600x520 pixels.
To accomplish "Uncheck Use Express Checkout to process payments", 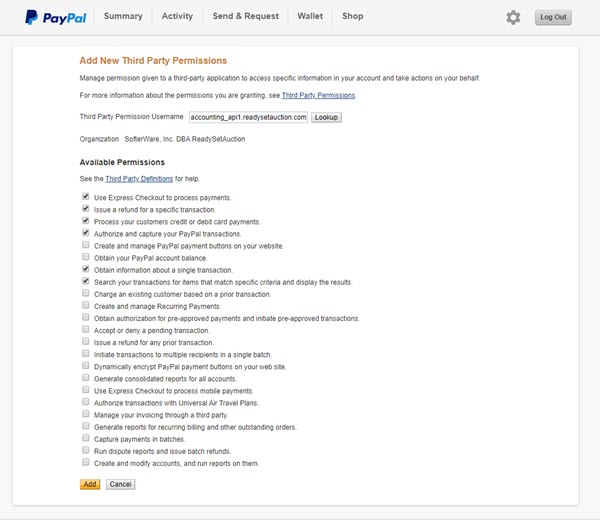I will click(86, 197).
